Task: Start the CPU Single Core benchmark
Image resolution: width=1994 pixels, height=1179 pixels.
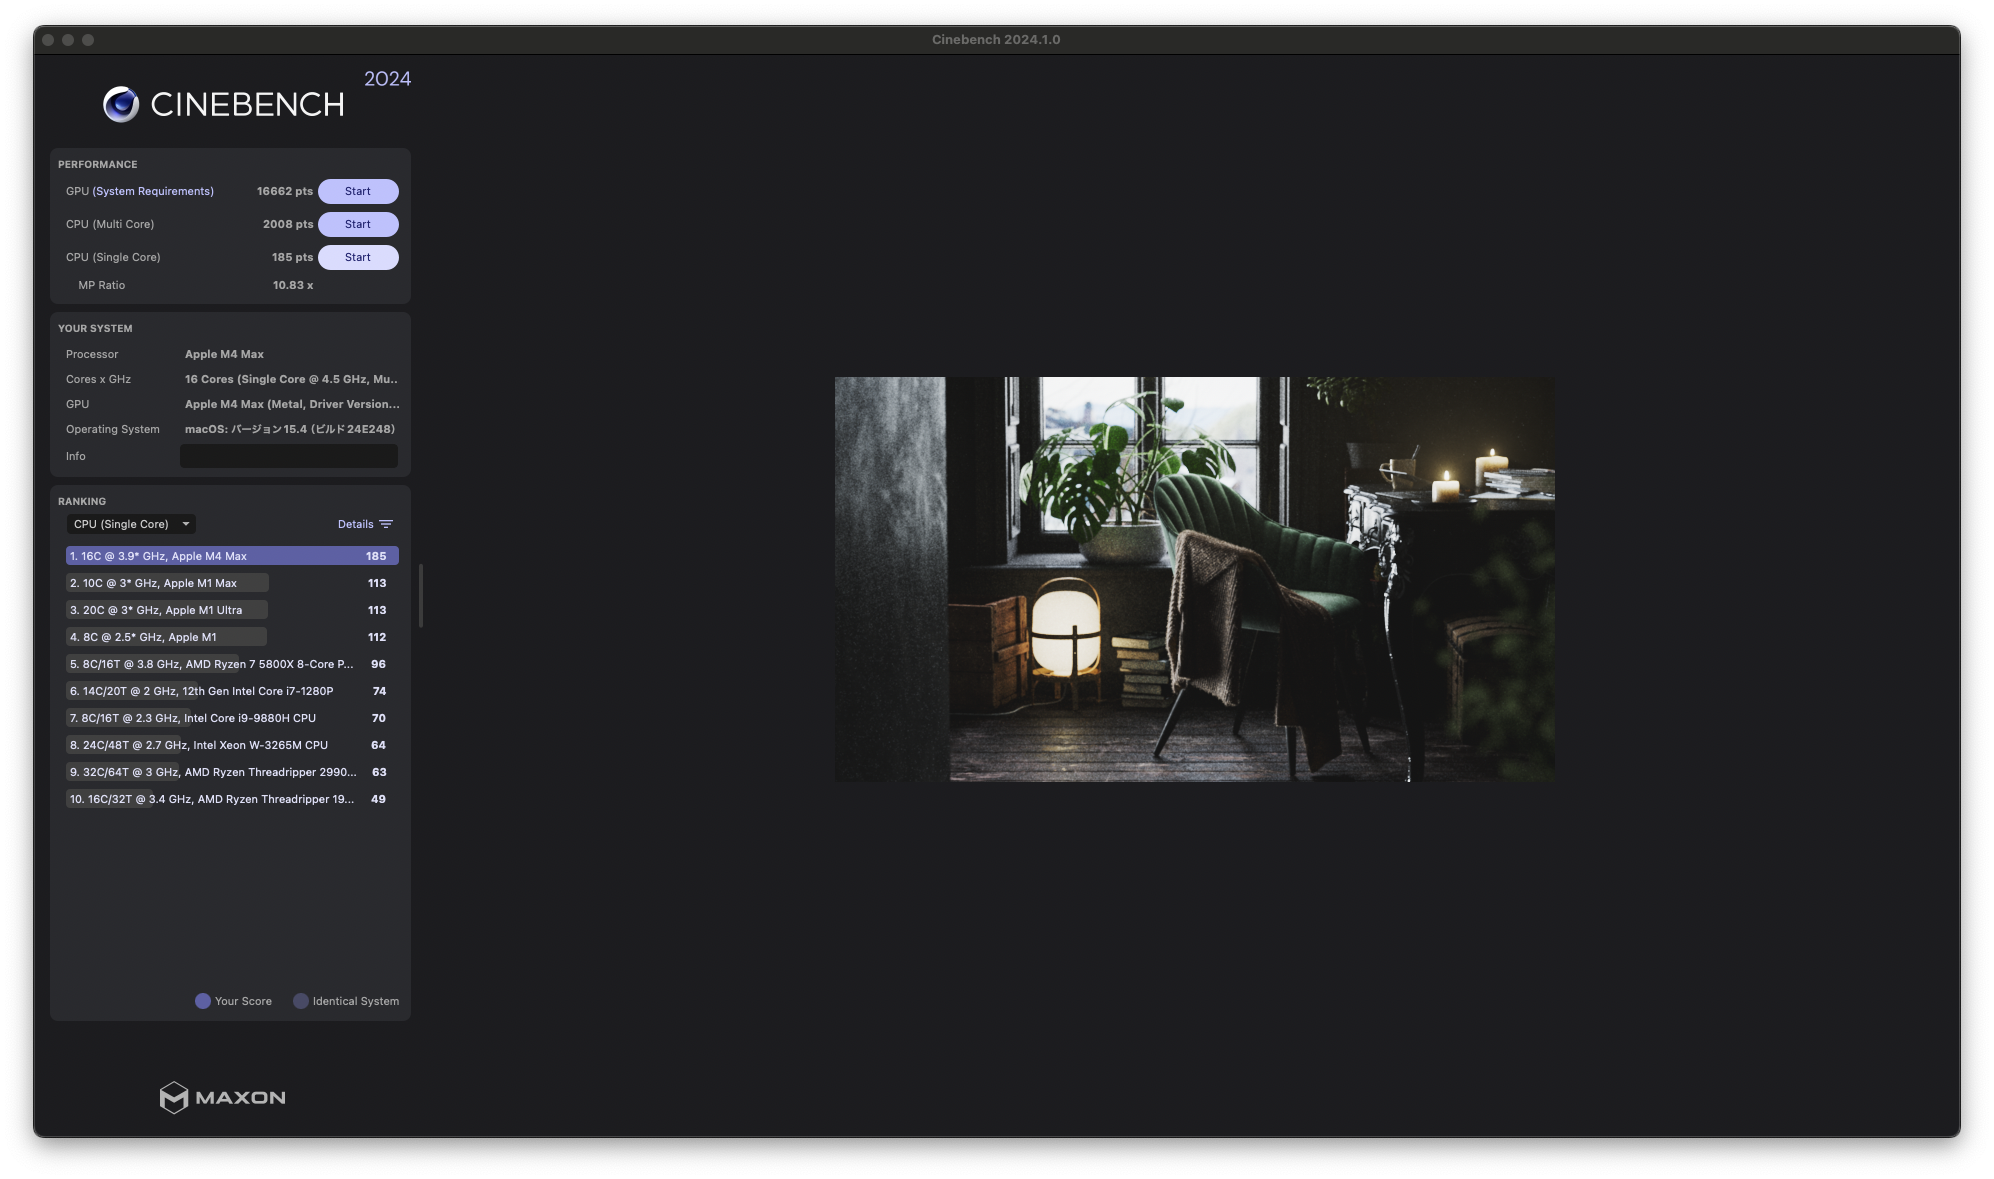Action: point(358,257)
